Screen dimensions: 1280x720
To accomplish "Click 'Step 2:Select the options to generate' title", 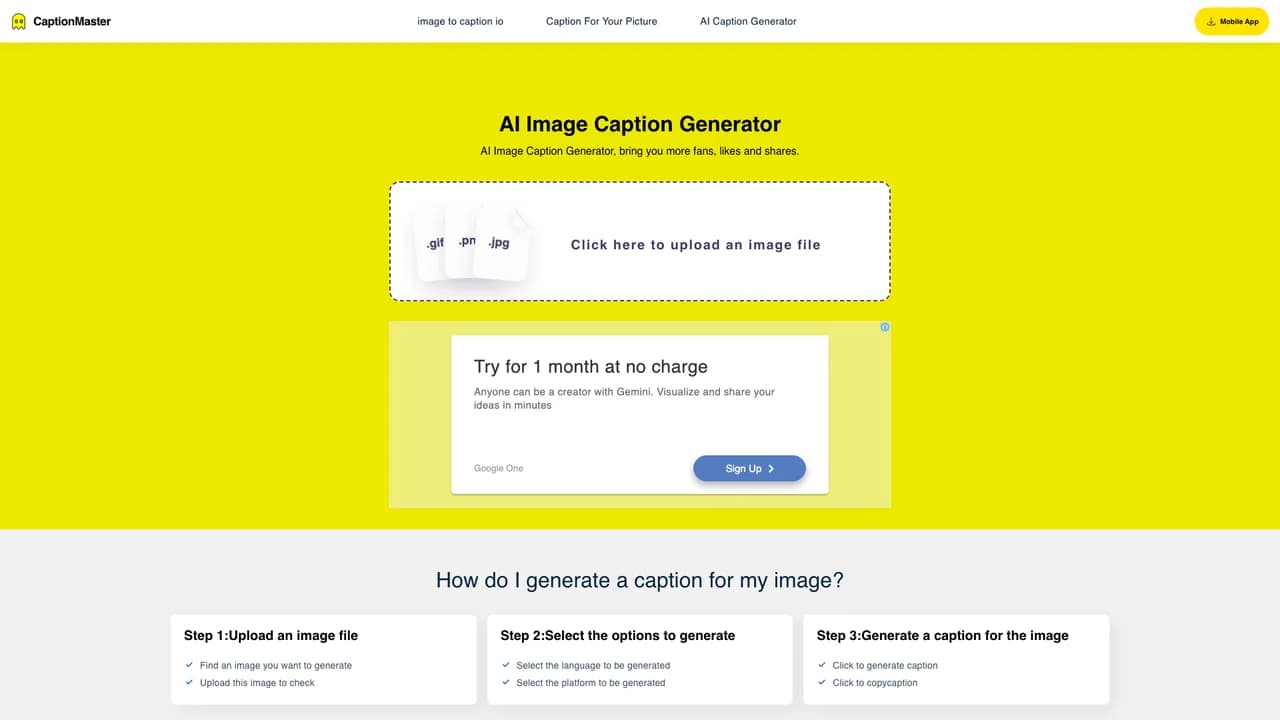I will tap(618, 635).
